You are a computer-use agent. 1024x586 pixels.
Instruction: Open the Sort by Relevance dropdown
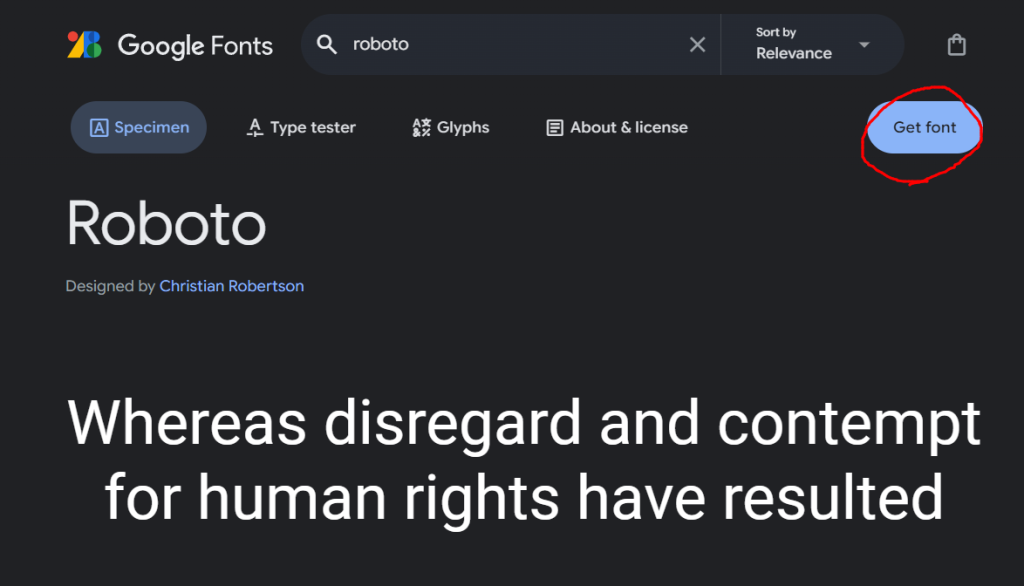click(812, 44)
